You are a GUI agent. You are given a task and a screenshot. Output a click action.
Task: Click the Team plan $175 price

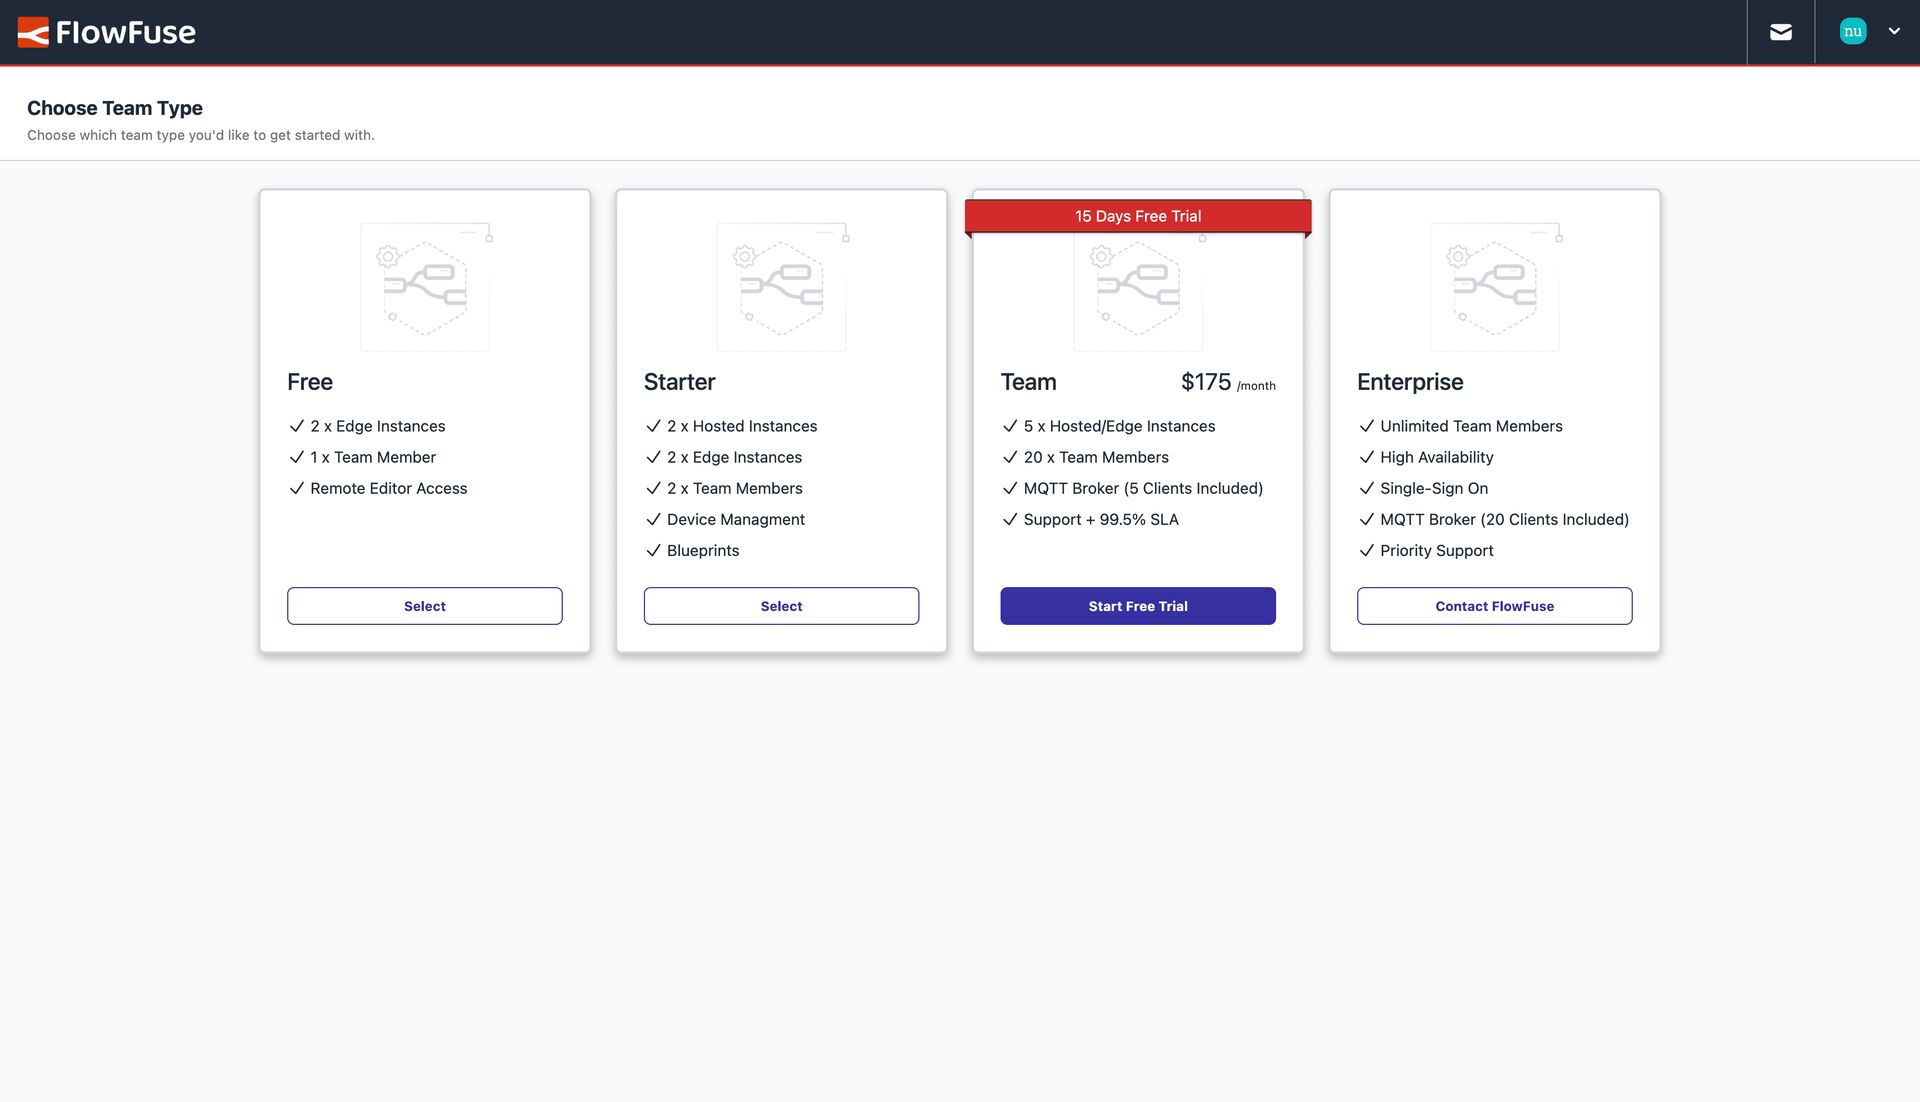(1206, 382)
